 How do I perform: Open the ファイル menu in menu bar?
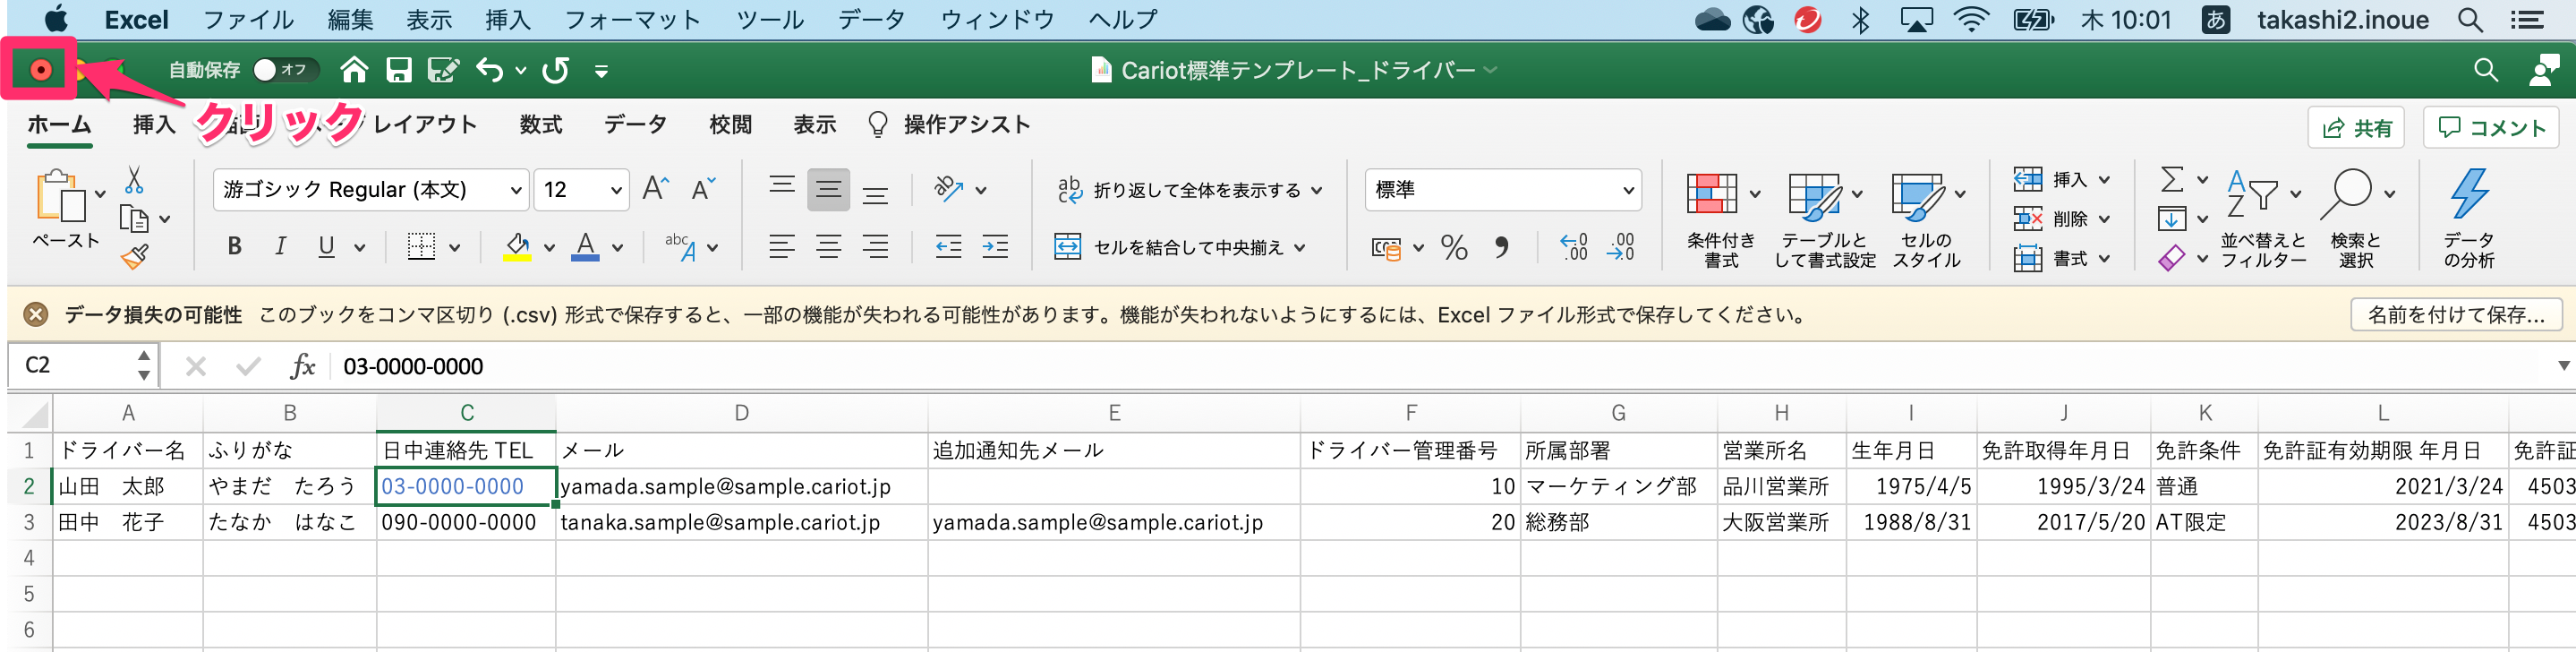[x=248, y=20]
